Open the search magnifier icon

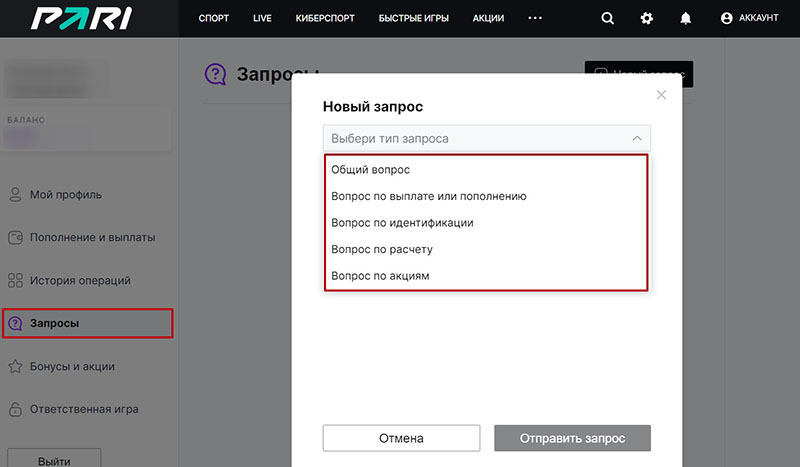[607, 18]
